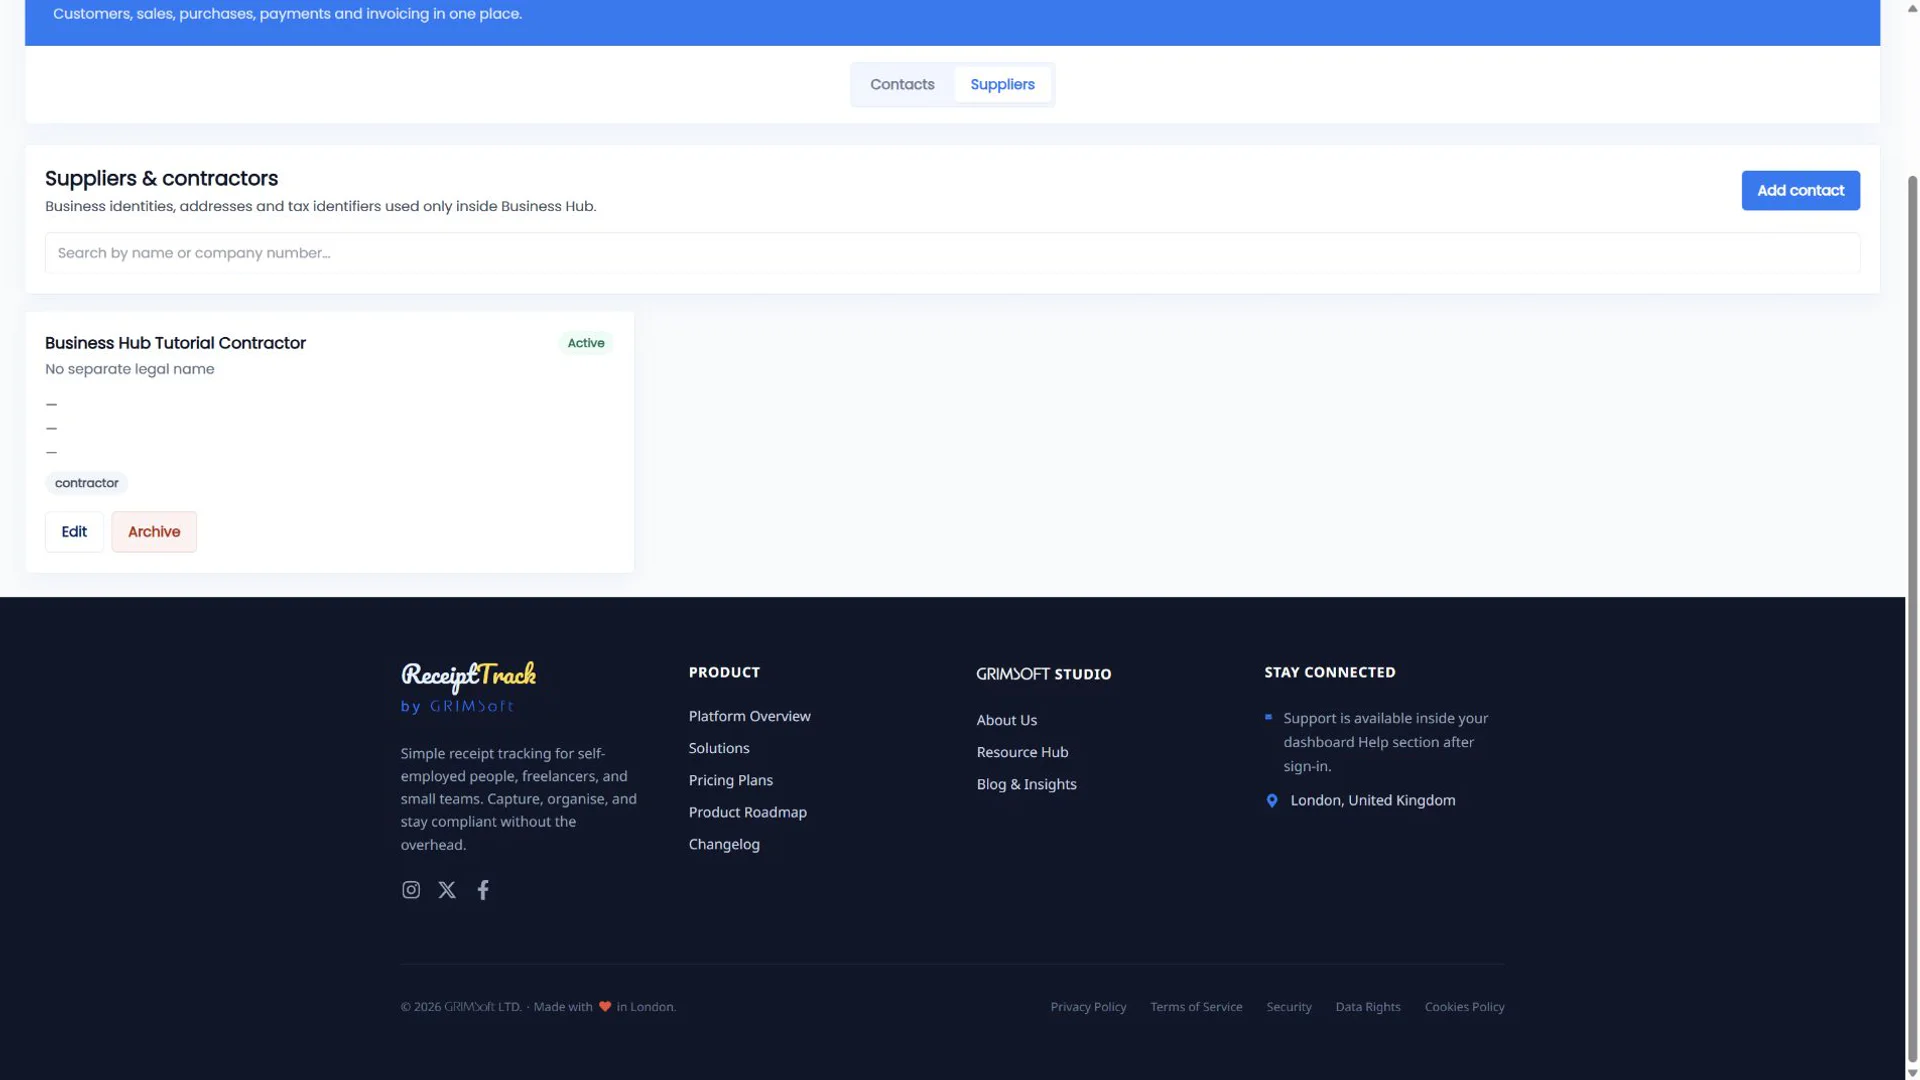Click the 'No separate legal name' text

tap(130, 369)
